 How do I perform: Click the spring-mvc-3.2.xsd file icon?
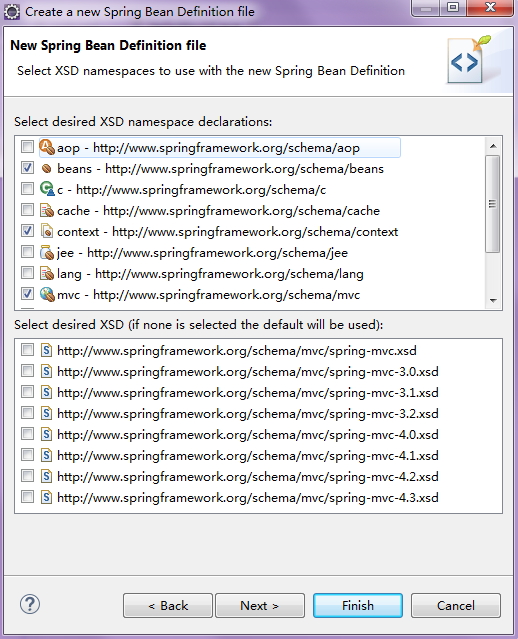pyautogui.click(x=46, y=413)
